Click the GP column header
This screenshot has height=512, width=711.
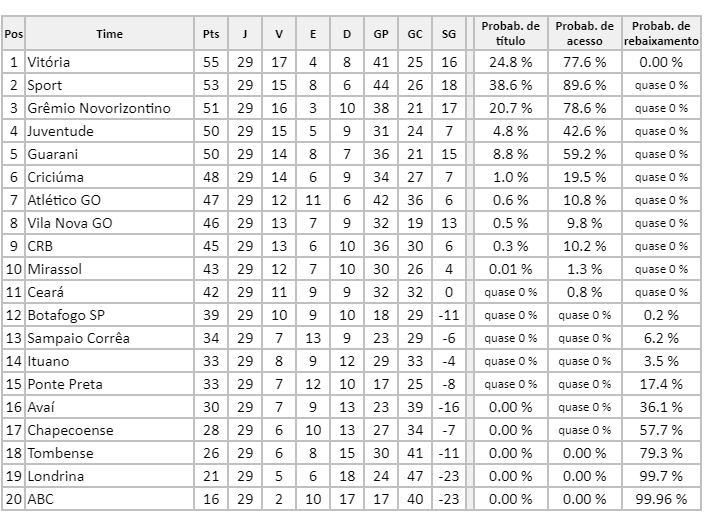[x=381, y=34]
